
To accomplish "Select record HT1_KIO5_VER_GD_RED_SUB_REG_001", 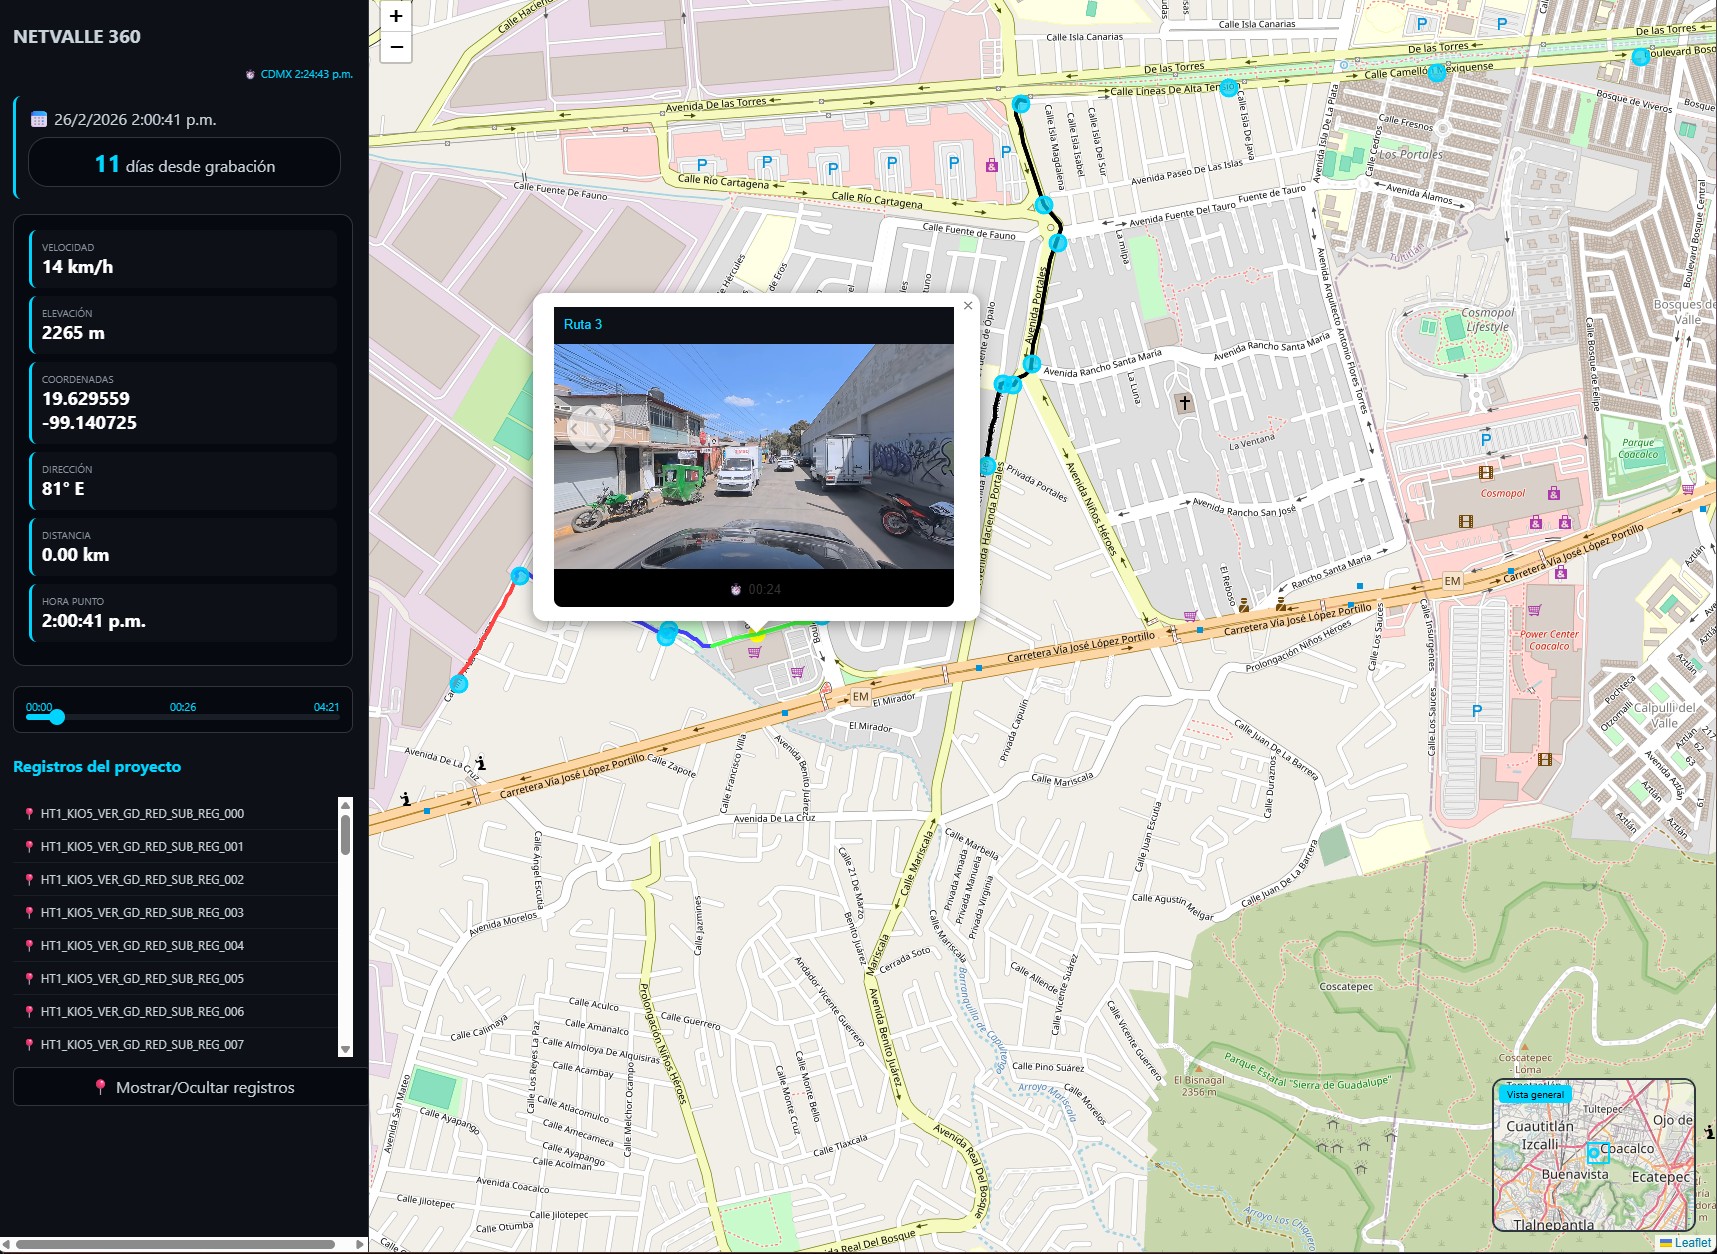I will 142,847.
